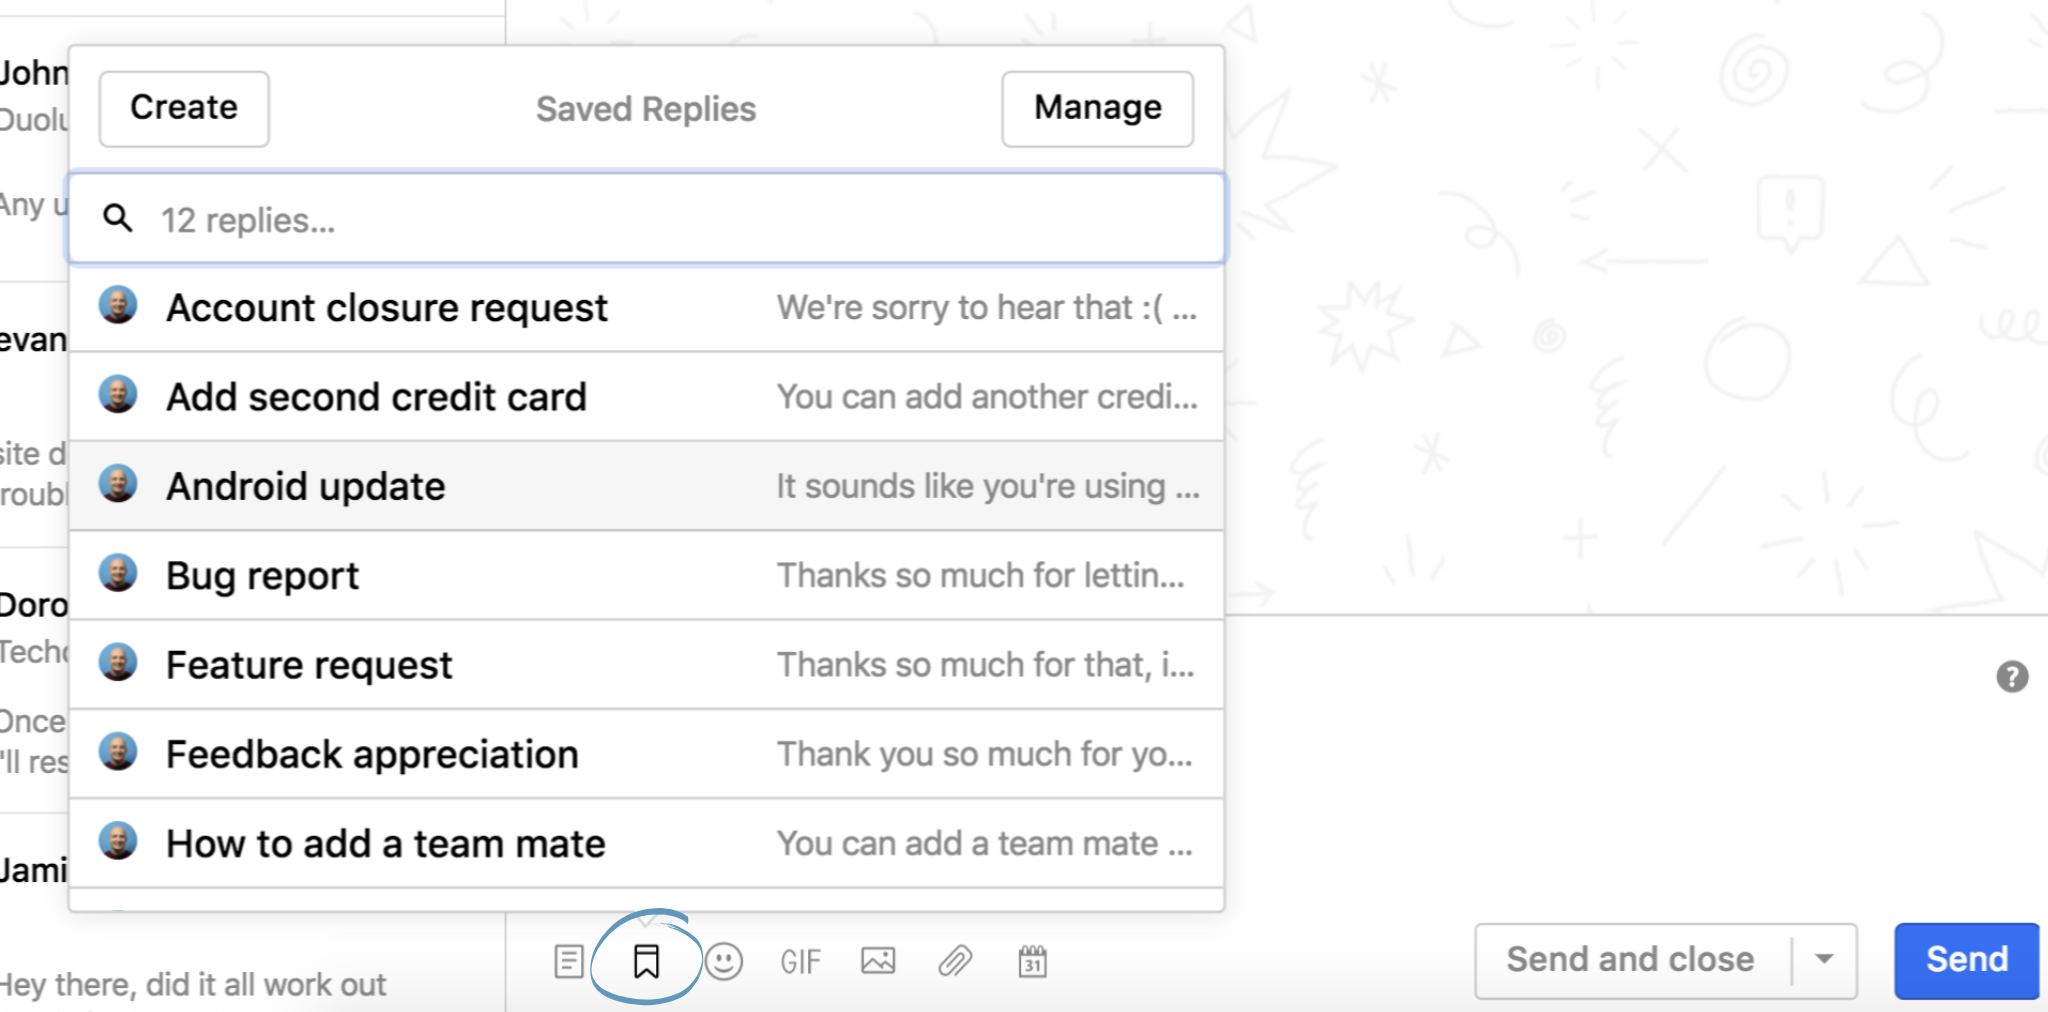Click preview text "Thank you so much for yo..."
Image resolution: width=2048 pixels, height=1012 pixels.
(x=985, y=754)
